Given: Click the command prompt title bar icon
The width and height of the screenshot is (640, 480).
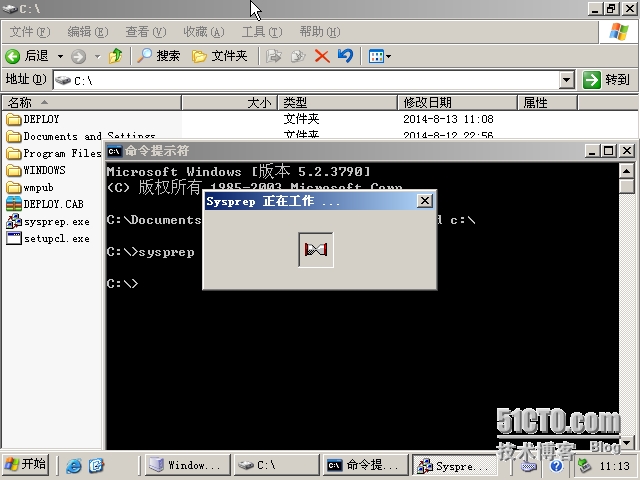Looking at the screenshot, I should tap(114, 151).
